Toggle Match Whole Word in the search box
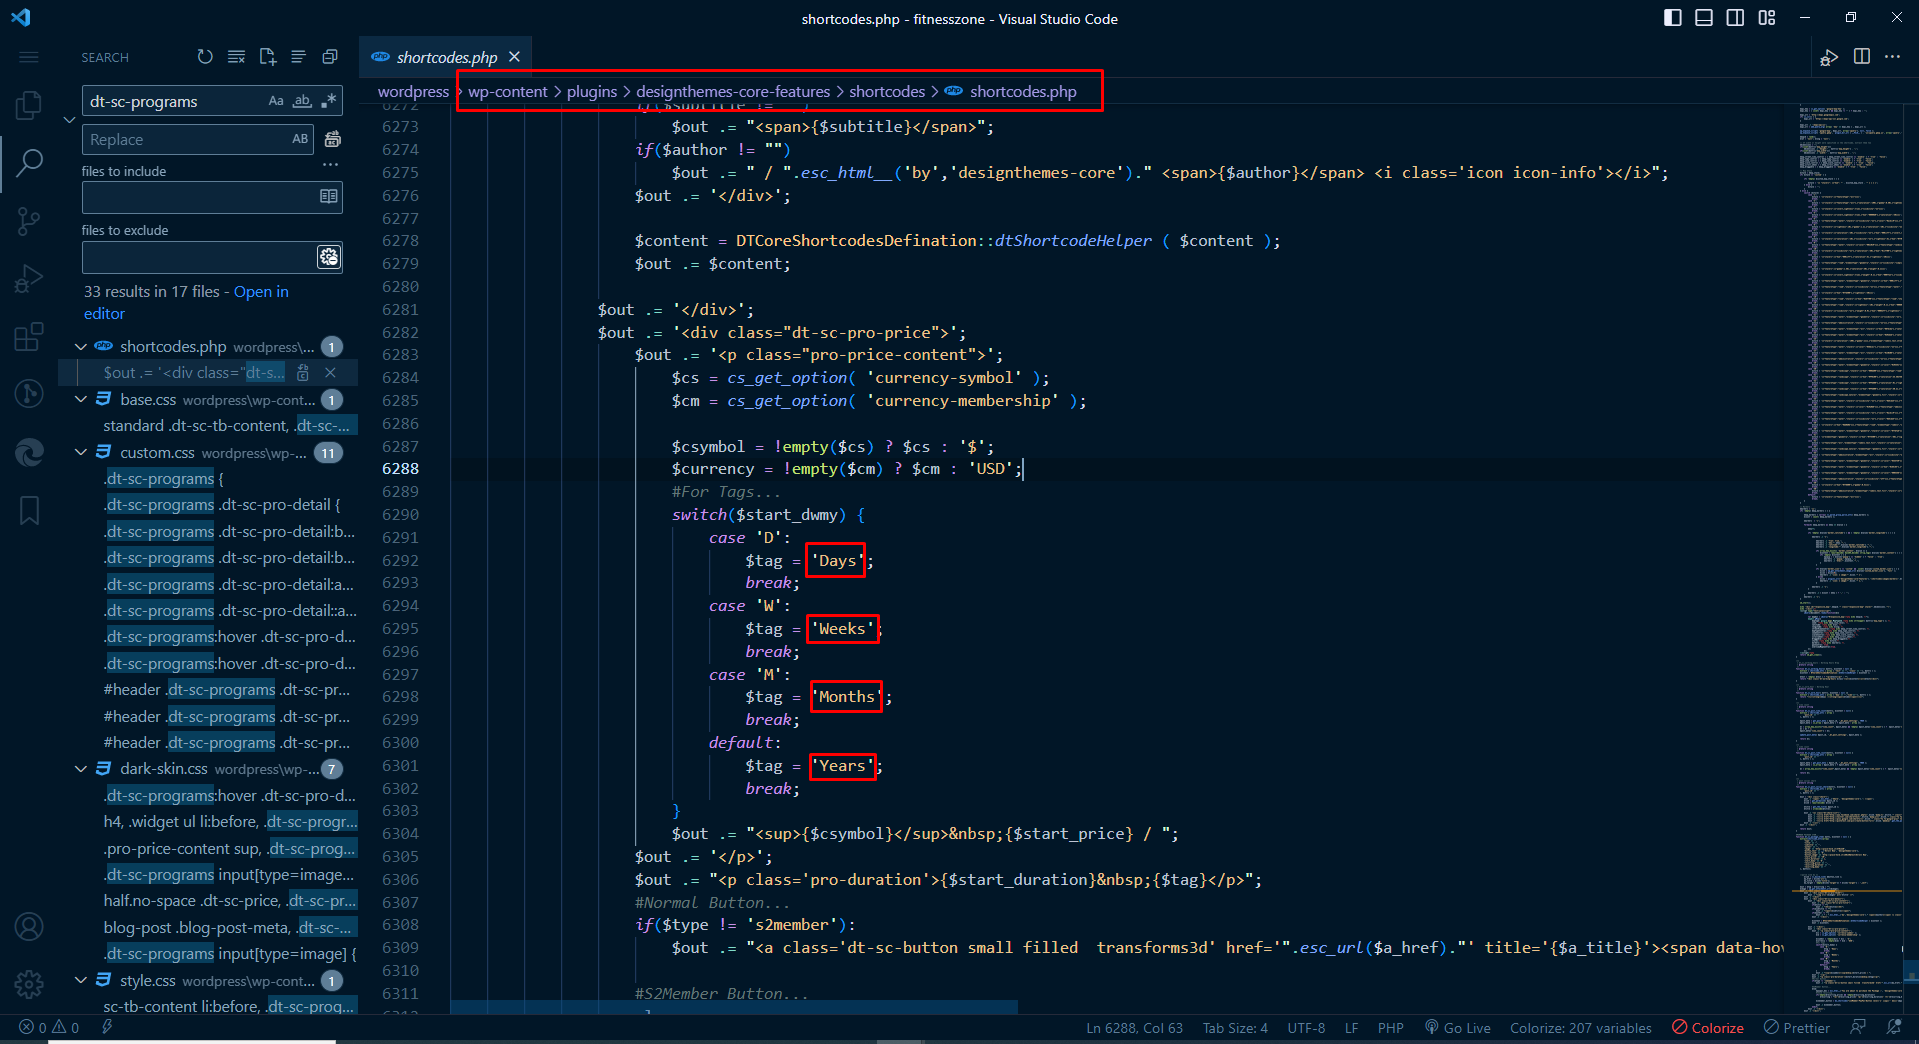Image resolution: width=1919 pixels, height=1044 pixels. 302,101
